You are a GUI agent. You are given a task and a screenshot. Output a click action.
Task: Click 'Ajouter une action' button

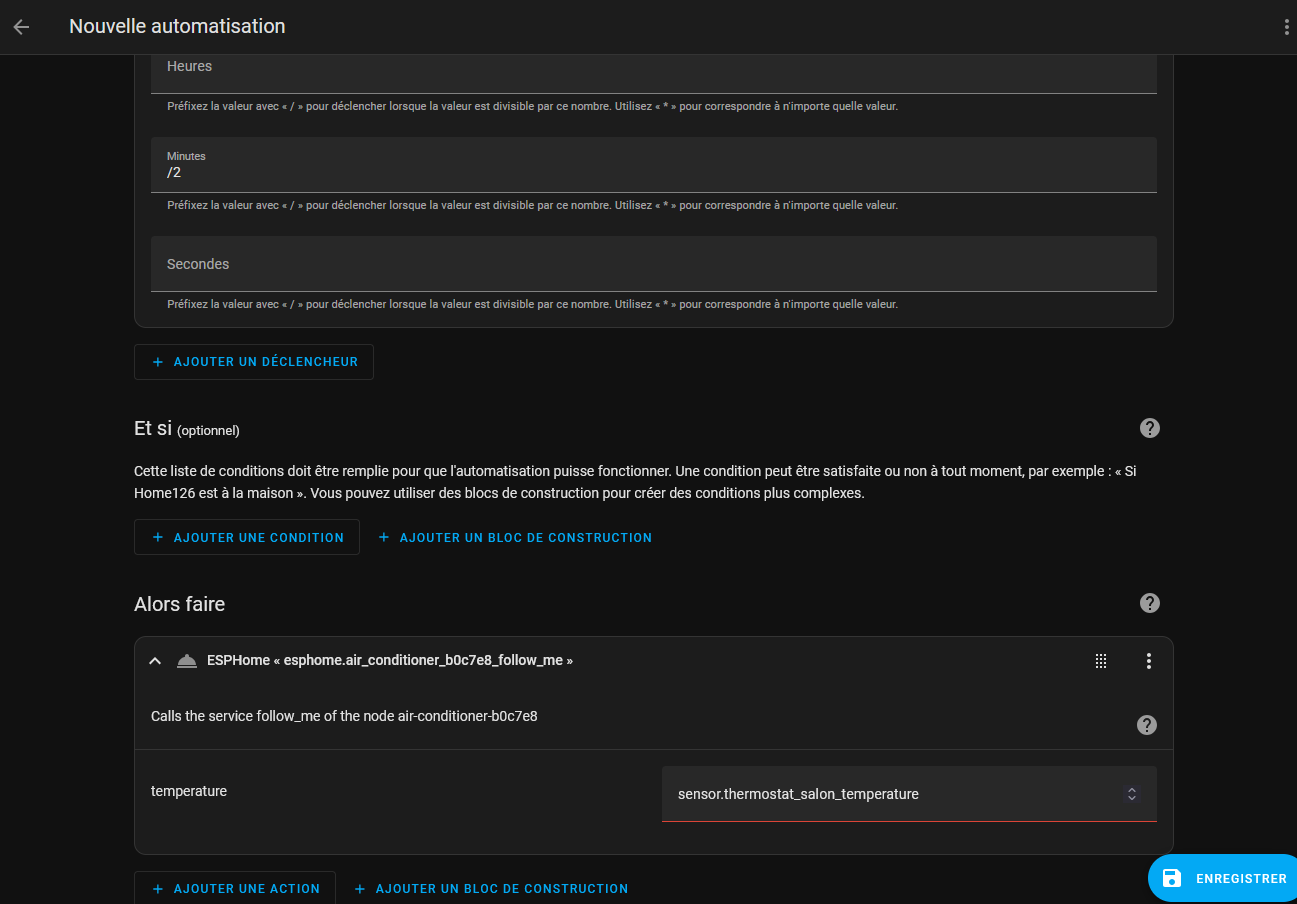[235, 888]
